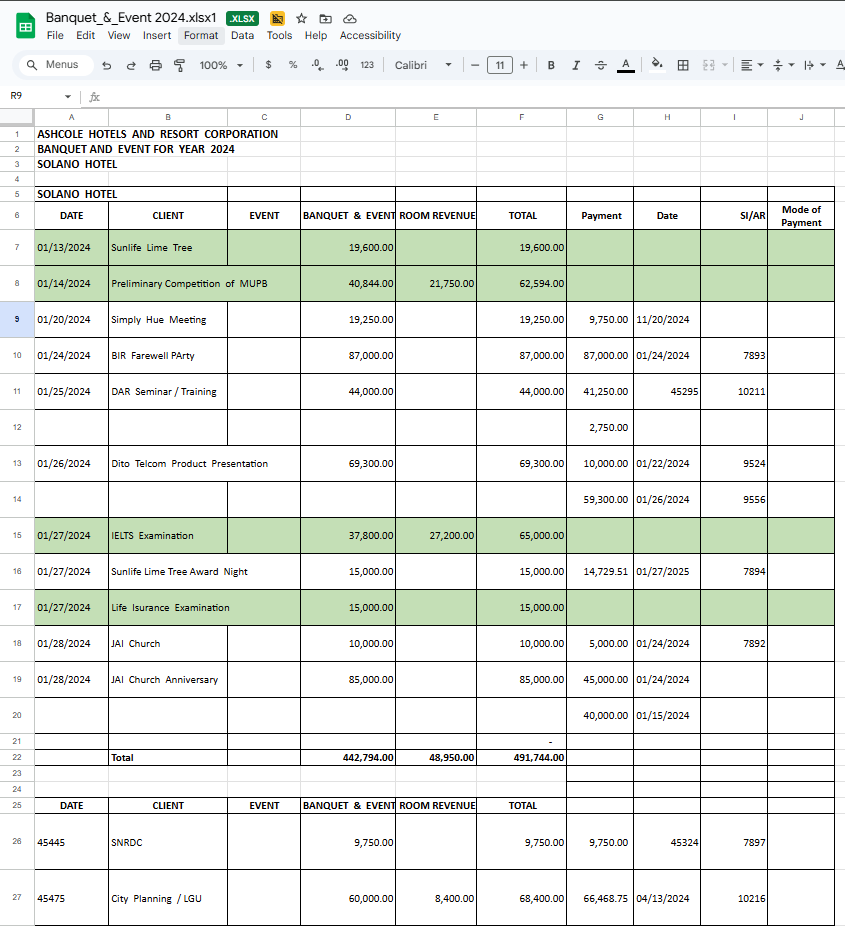Redo the last action

point(131,65)
